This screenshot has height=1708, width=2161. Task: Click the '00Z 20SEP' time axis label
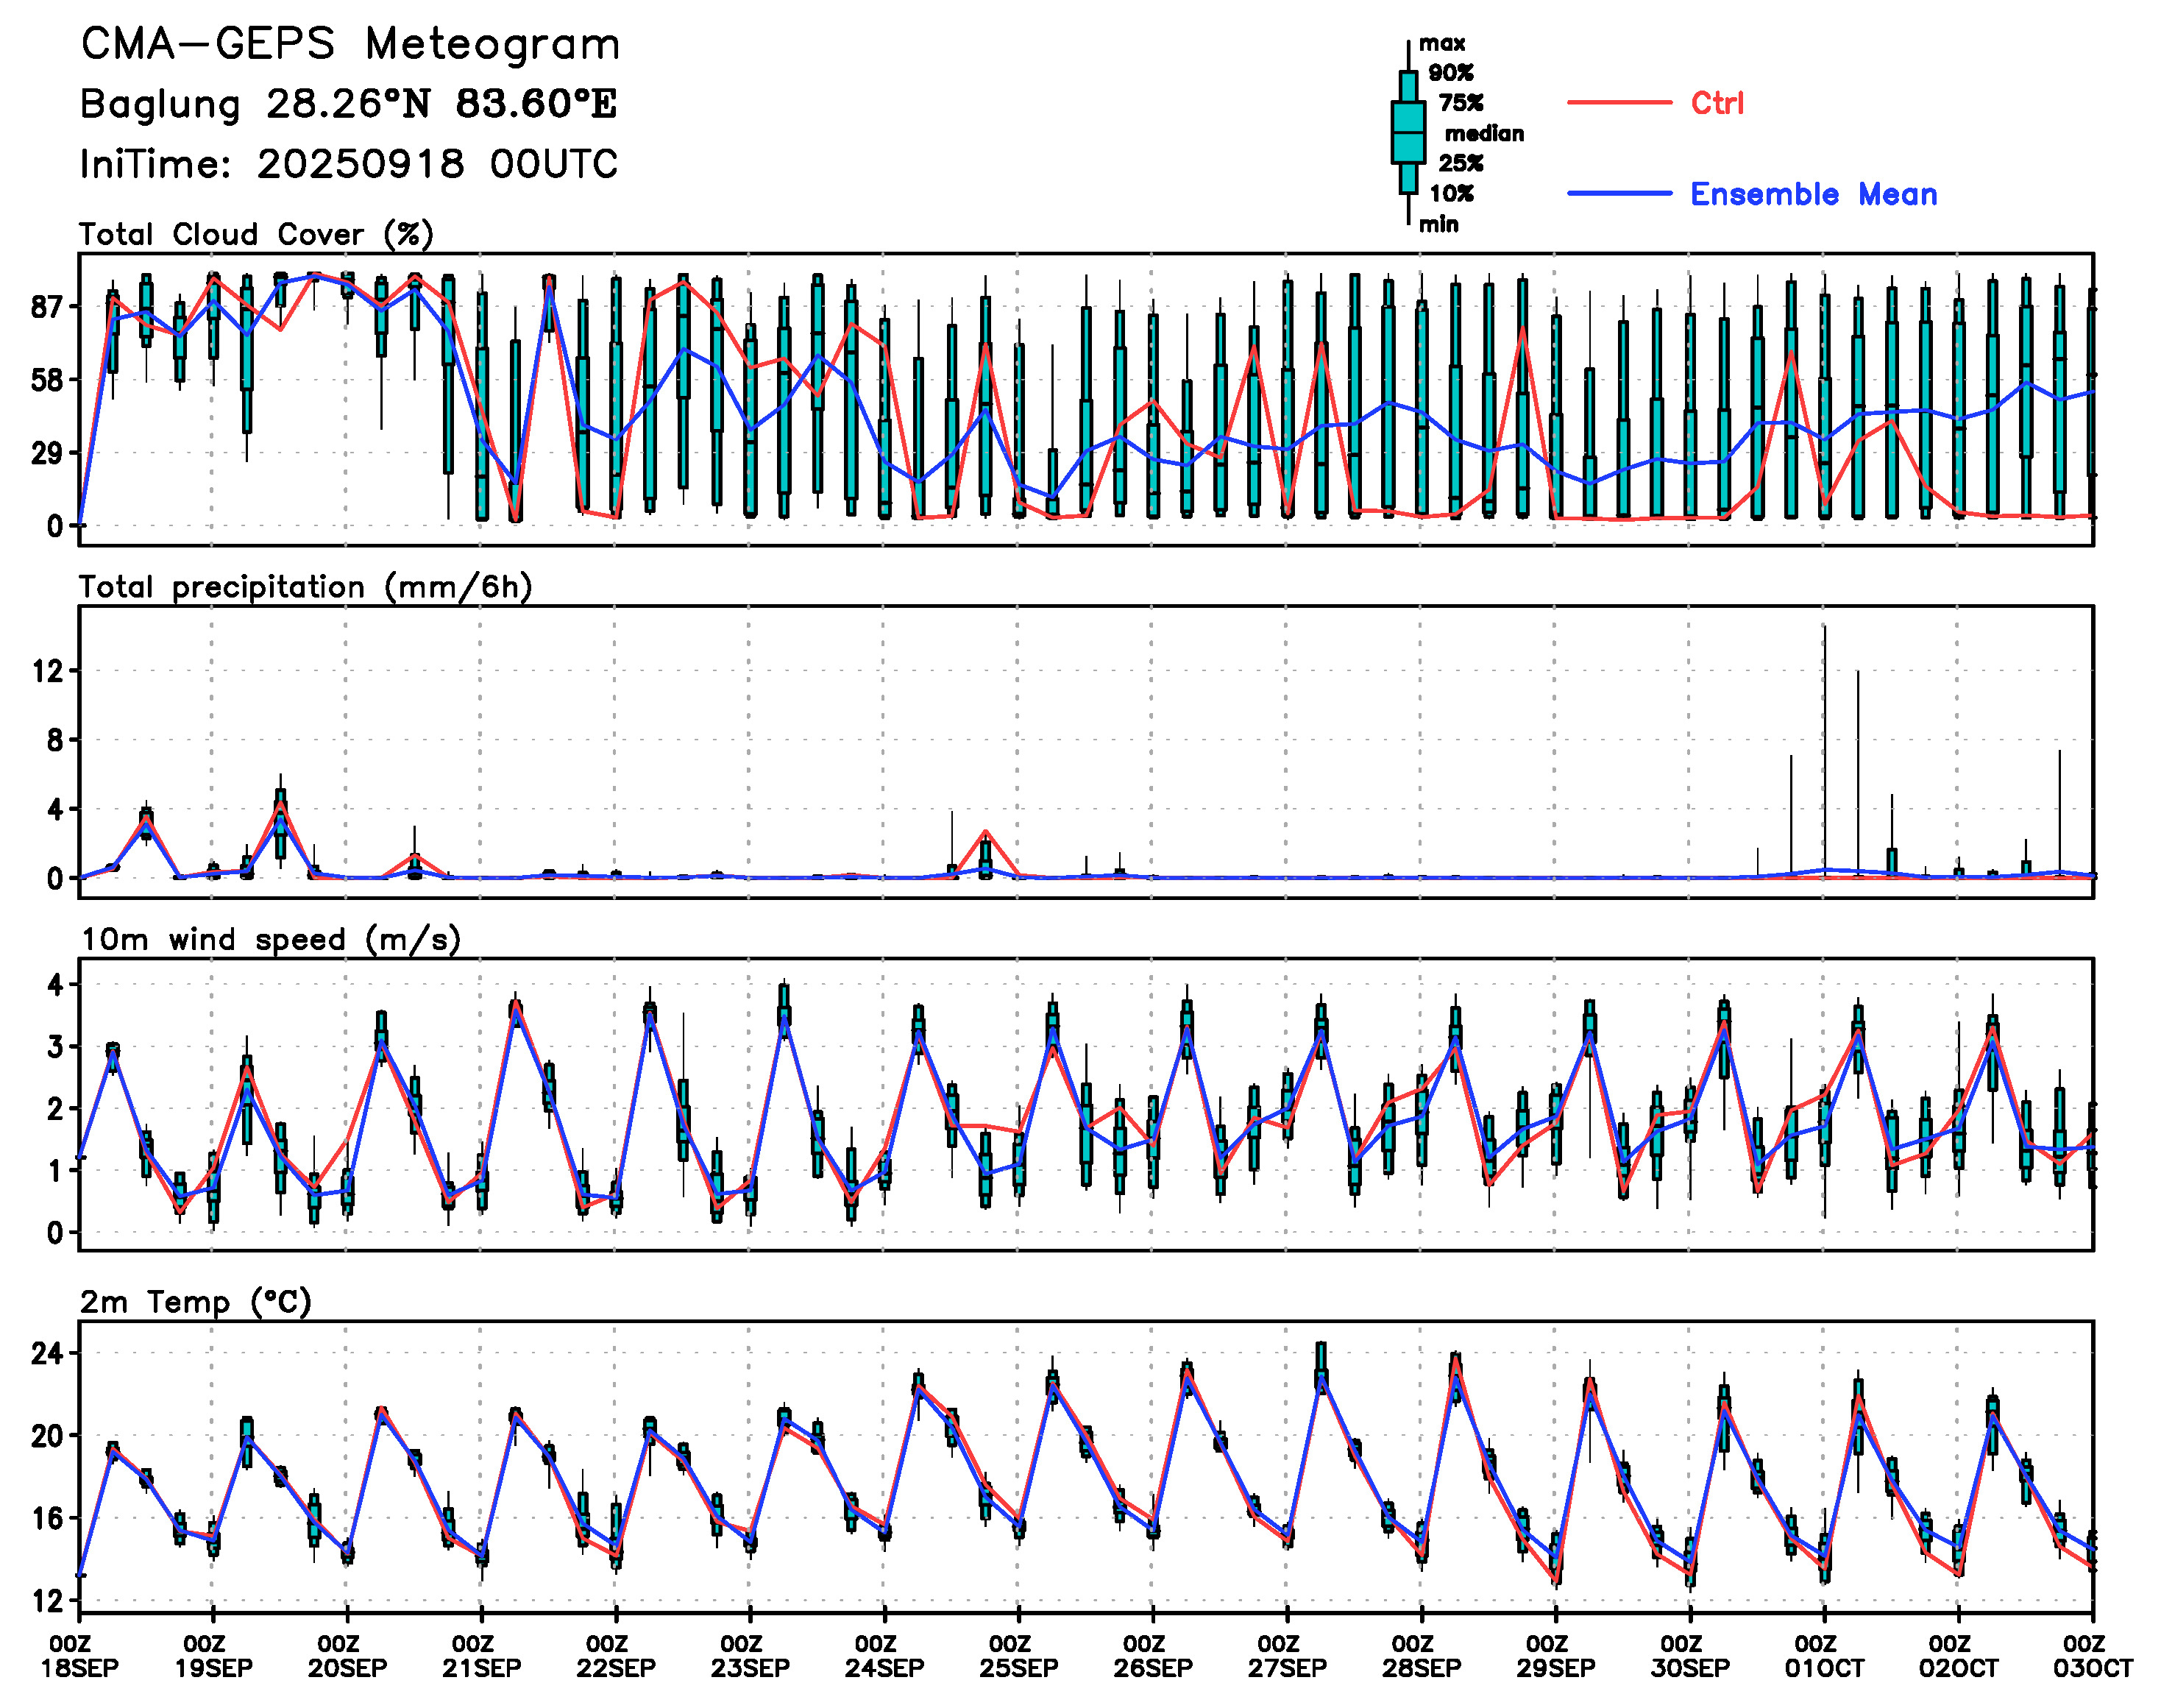click(347, 1656)
